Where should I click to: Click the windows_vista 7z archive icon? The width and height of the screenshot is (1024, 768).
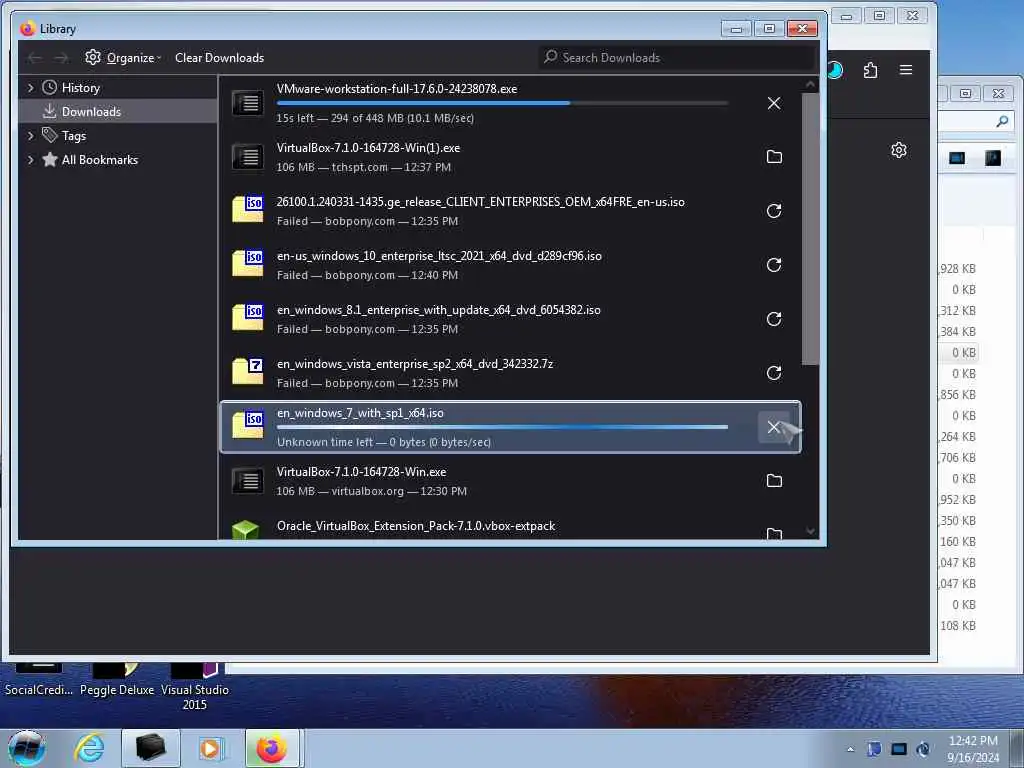coord(248,371)
